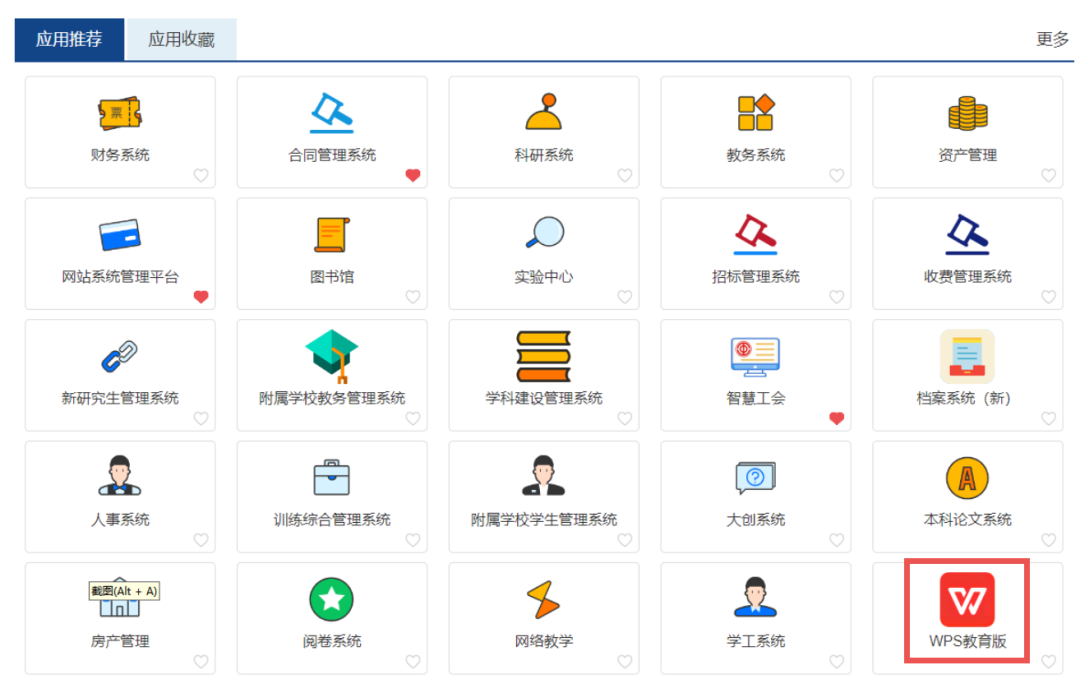Open the 档案系统（新） archive icon

pos(968,356)
